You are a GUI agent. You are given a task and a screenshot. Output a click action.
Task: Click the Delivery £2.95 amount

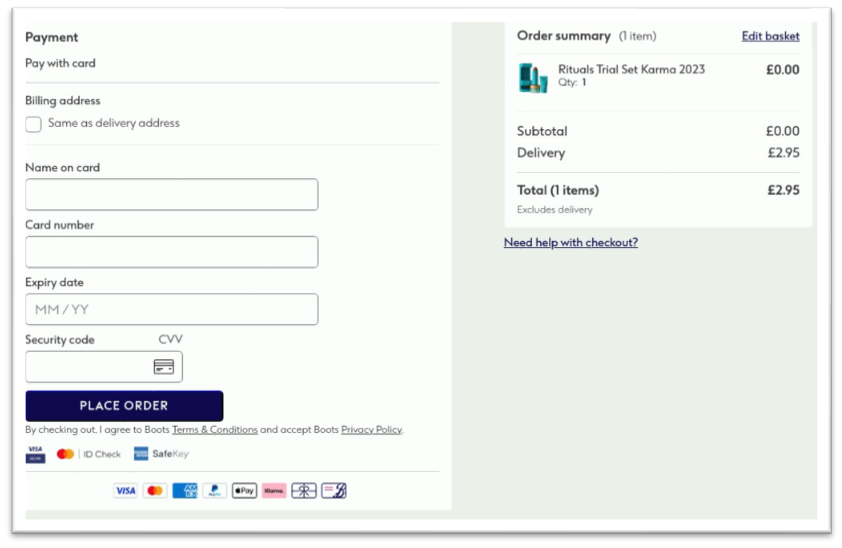point(783,153)
